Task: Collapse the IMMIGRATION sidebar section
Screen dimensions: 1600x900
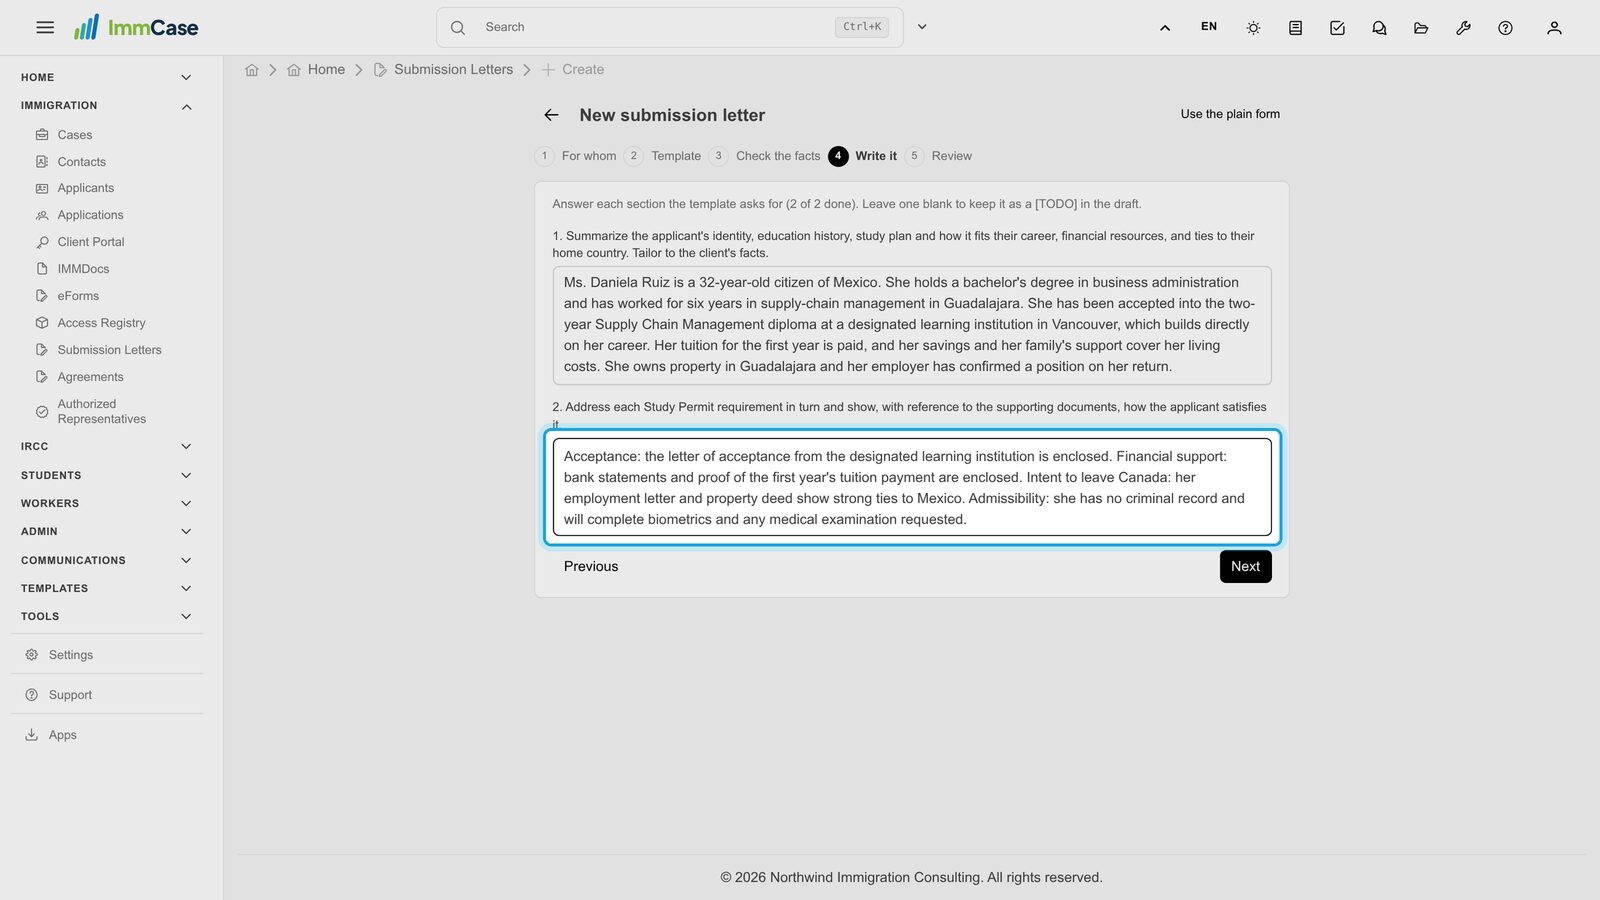Action: point(107,106)
